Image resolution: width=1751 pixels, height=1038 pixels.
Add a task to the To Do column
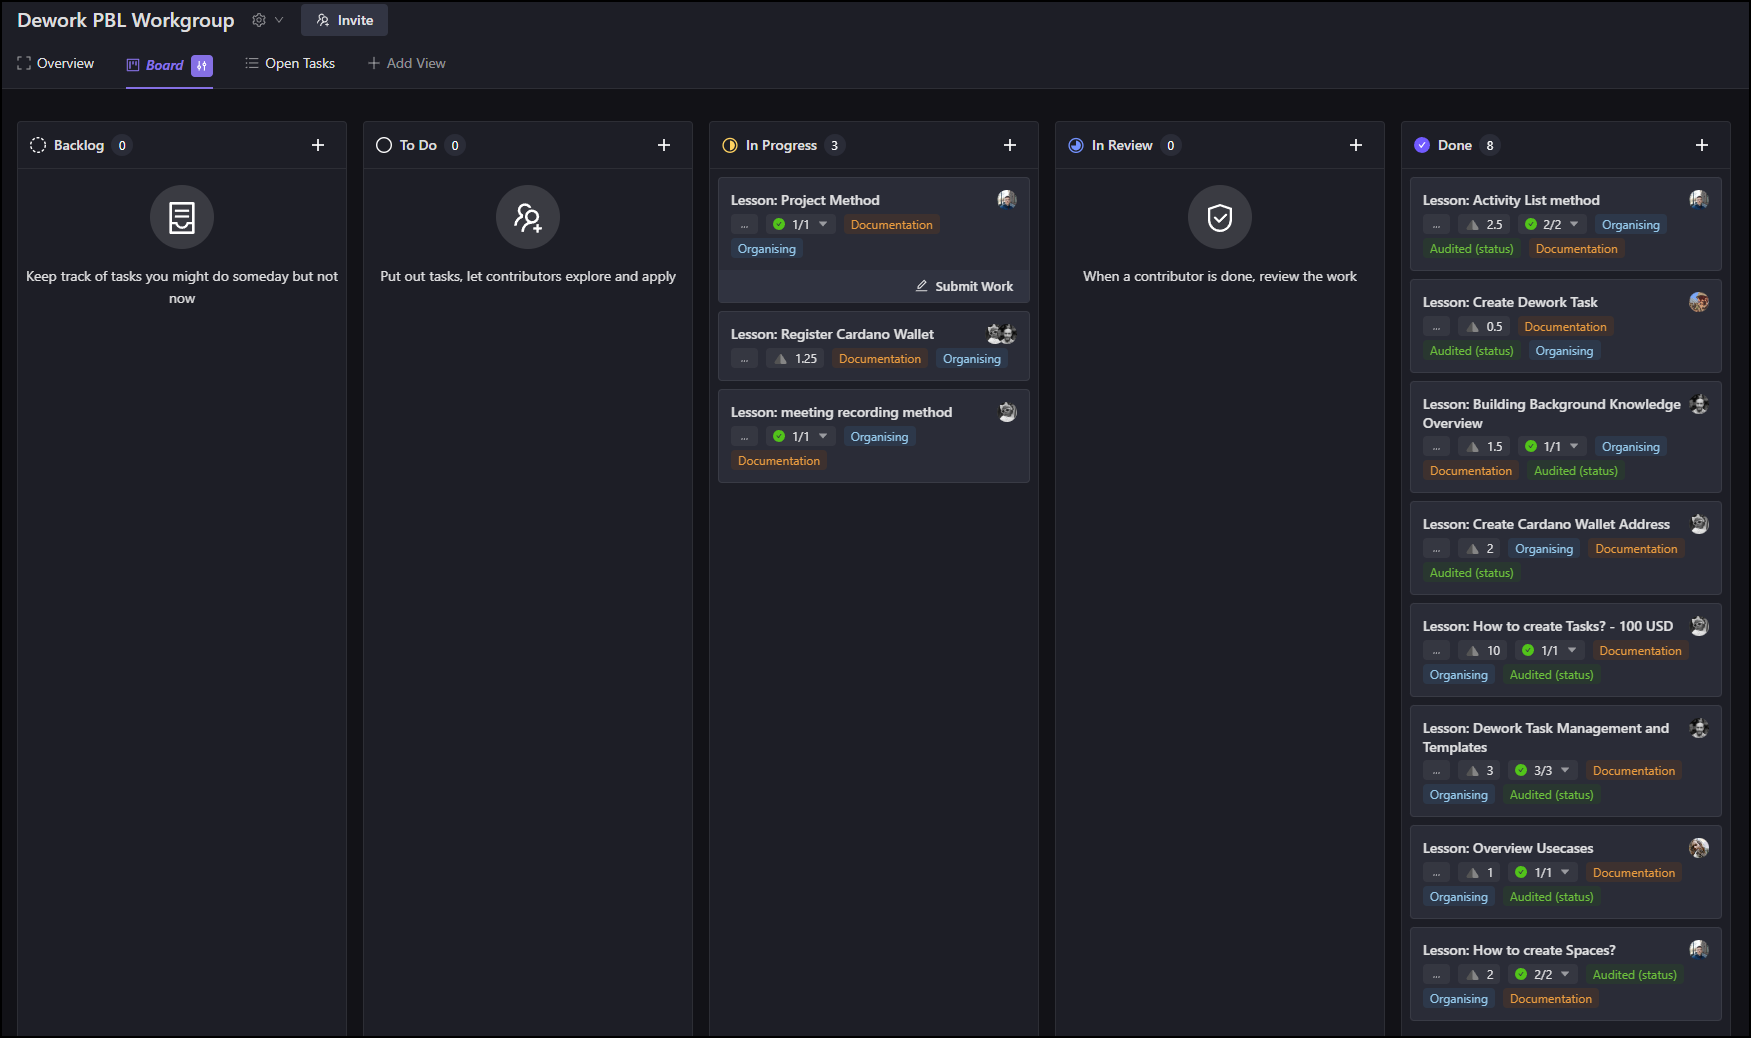click(x=664, y=145)
